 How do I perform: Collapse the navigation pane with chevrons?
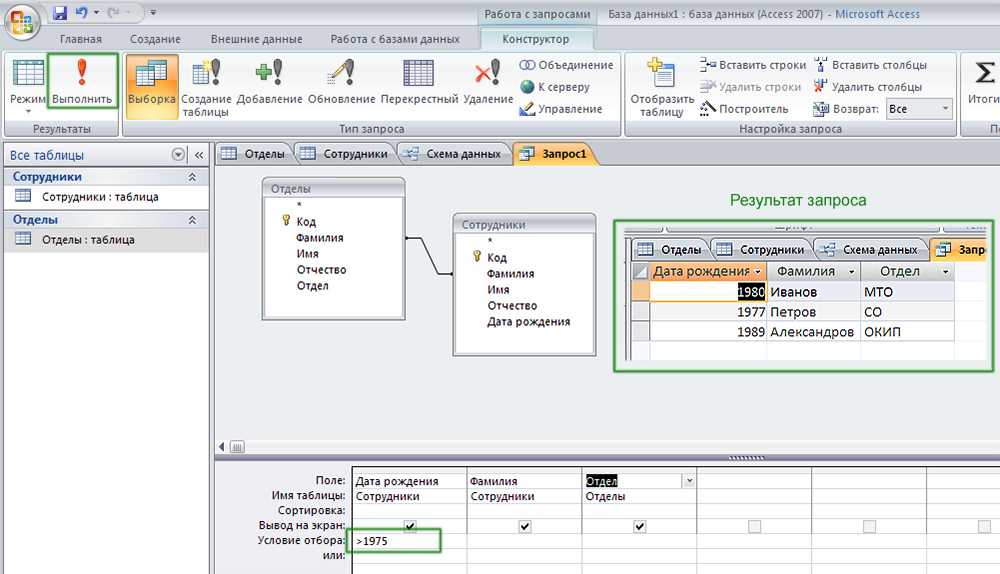click(x=199, y=155)
